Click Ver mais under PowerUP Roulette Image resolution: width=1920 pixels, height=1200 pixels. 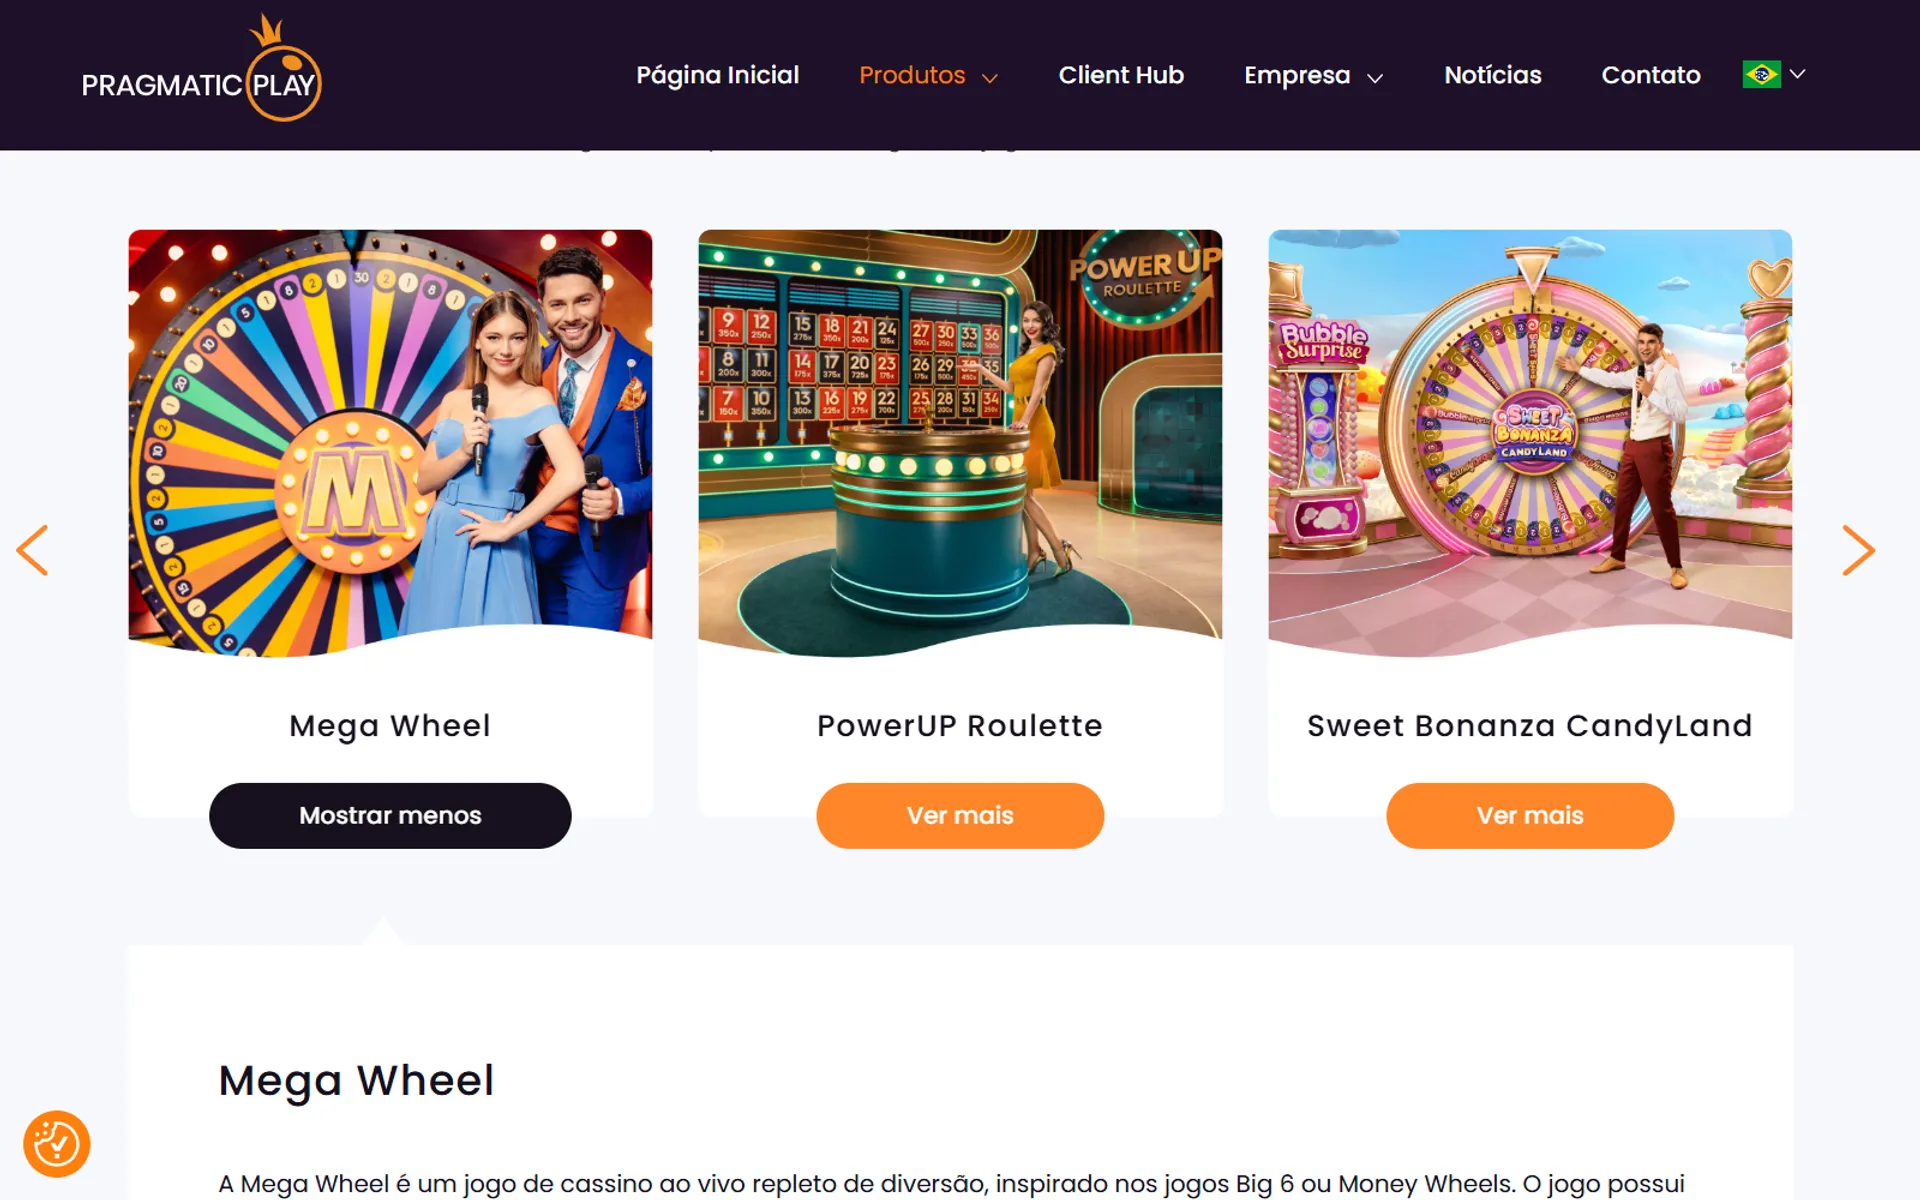click(x=960, y=816)
